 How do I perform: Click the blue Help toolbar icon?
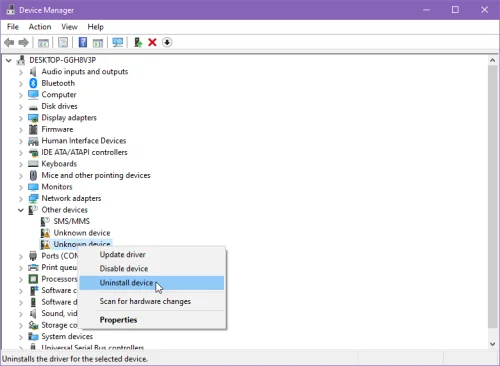tap(83, 42)
